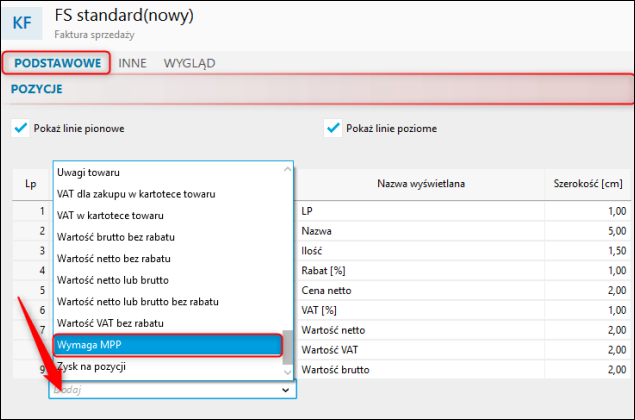Choose Wartość netto lub brutto bez rabatu

tap(168, 302)
